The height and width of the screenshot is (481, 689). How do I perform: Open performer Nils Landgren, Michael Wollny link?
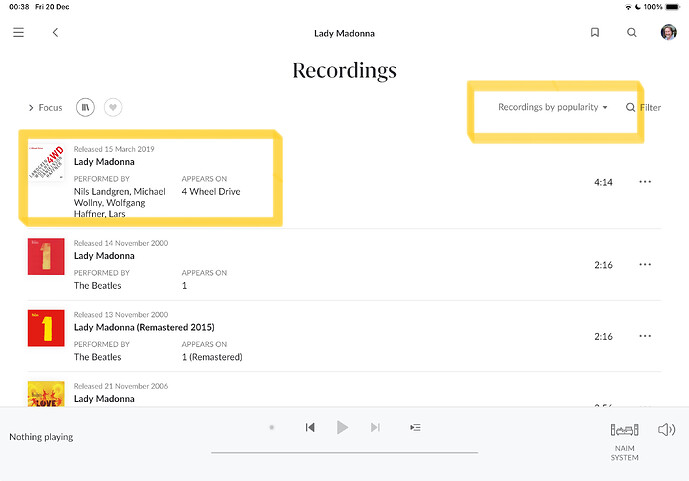(120, 203)
